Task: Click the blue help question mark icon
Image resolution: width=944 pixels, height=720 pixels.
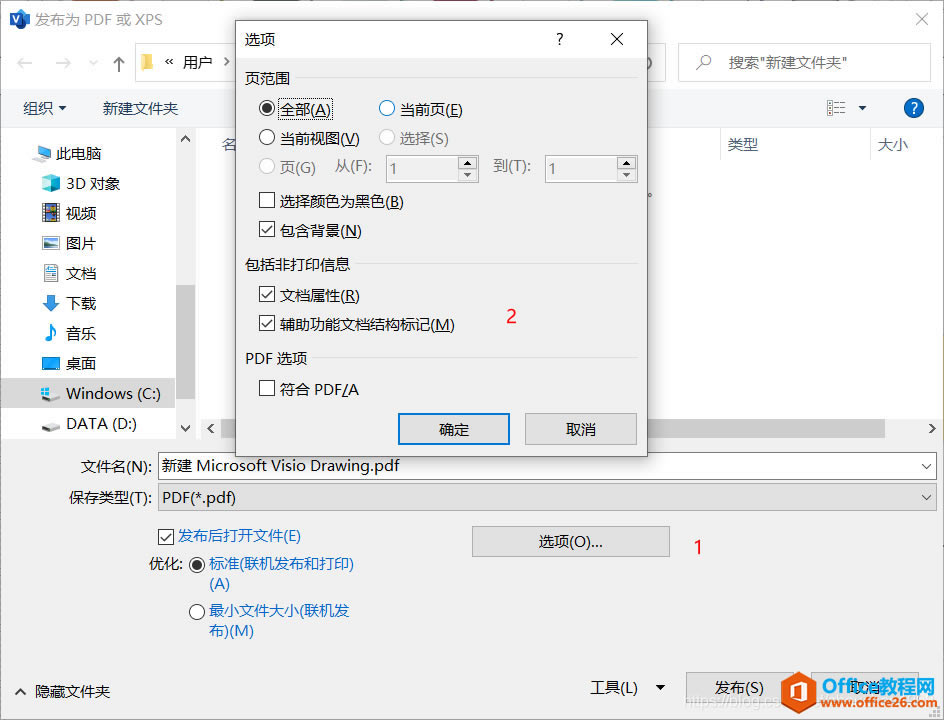Action: tap(913, 108)
